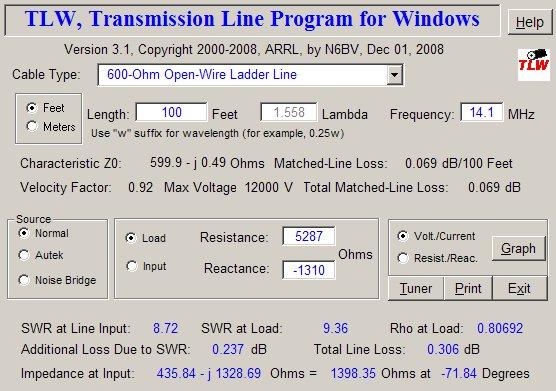
Task: Click the TLW logo icon
Action: [x=534, y=65]
